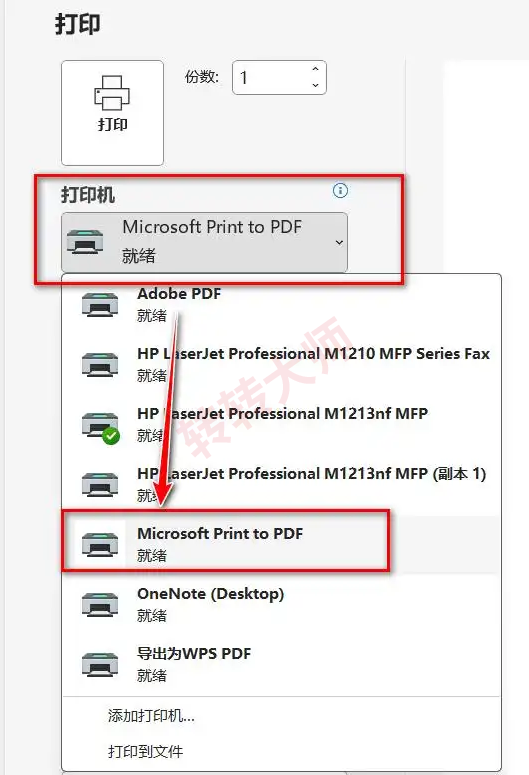Click Microsoft Print to PDF list label
Viewport: 529px width, 775px height.
220,534
